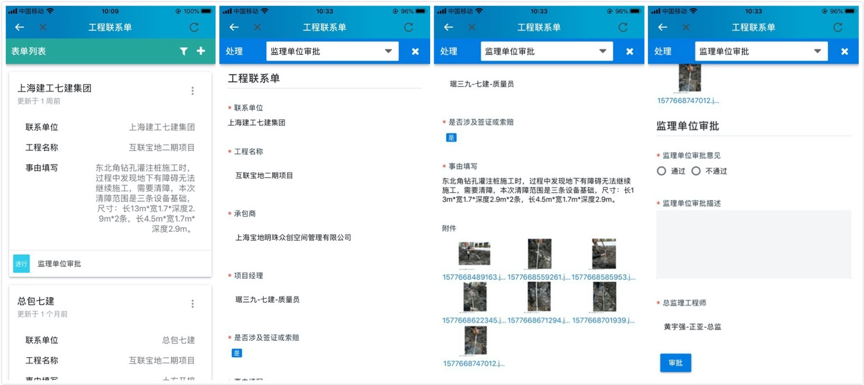Viewport: 864px width, 385px height.
Task: Refresh the screen containing the 审批 button
Action: tap(838, 28)
